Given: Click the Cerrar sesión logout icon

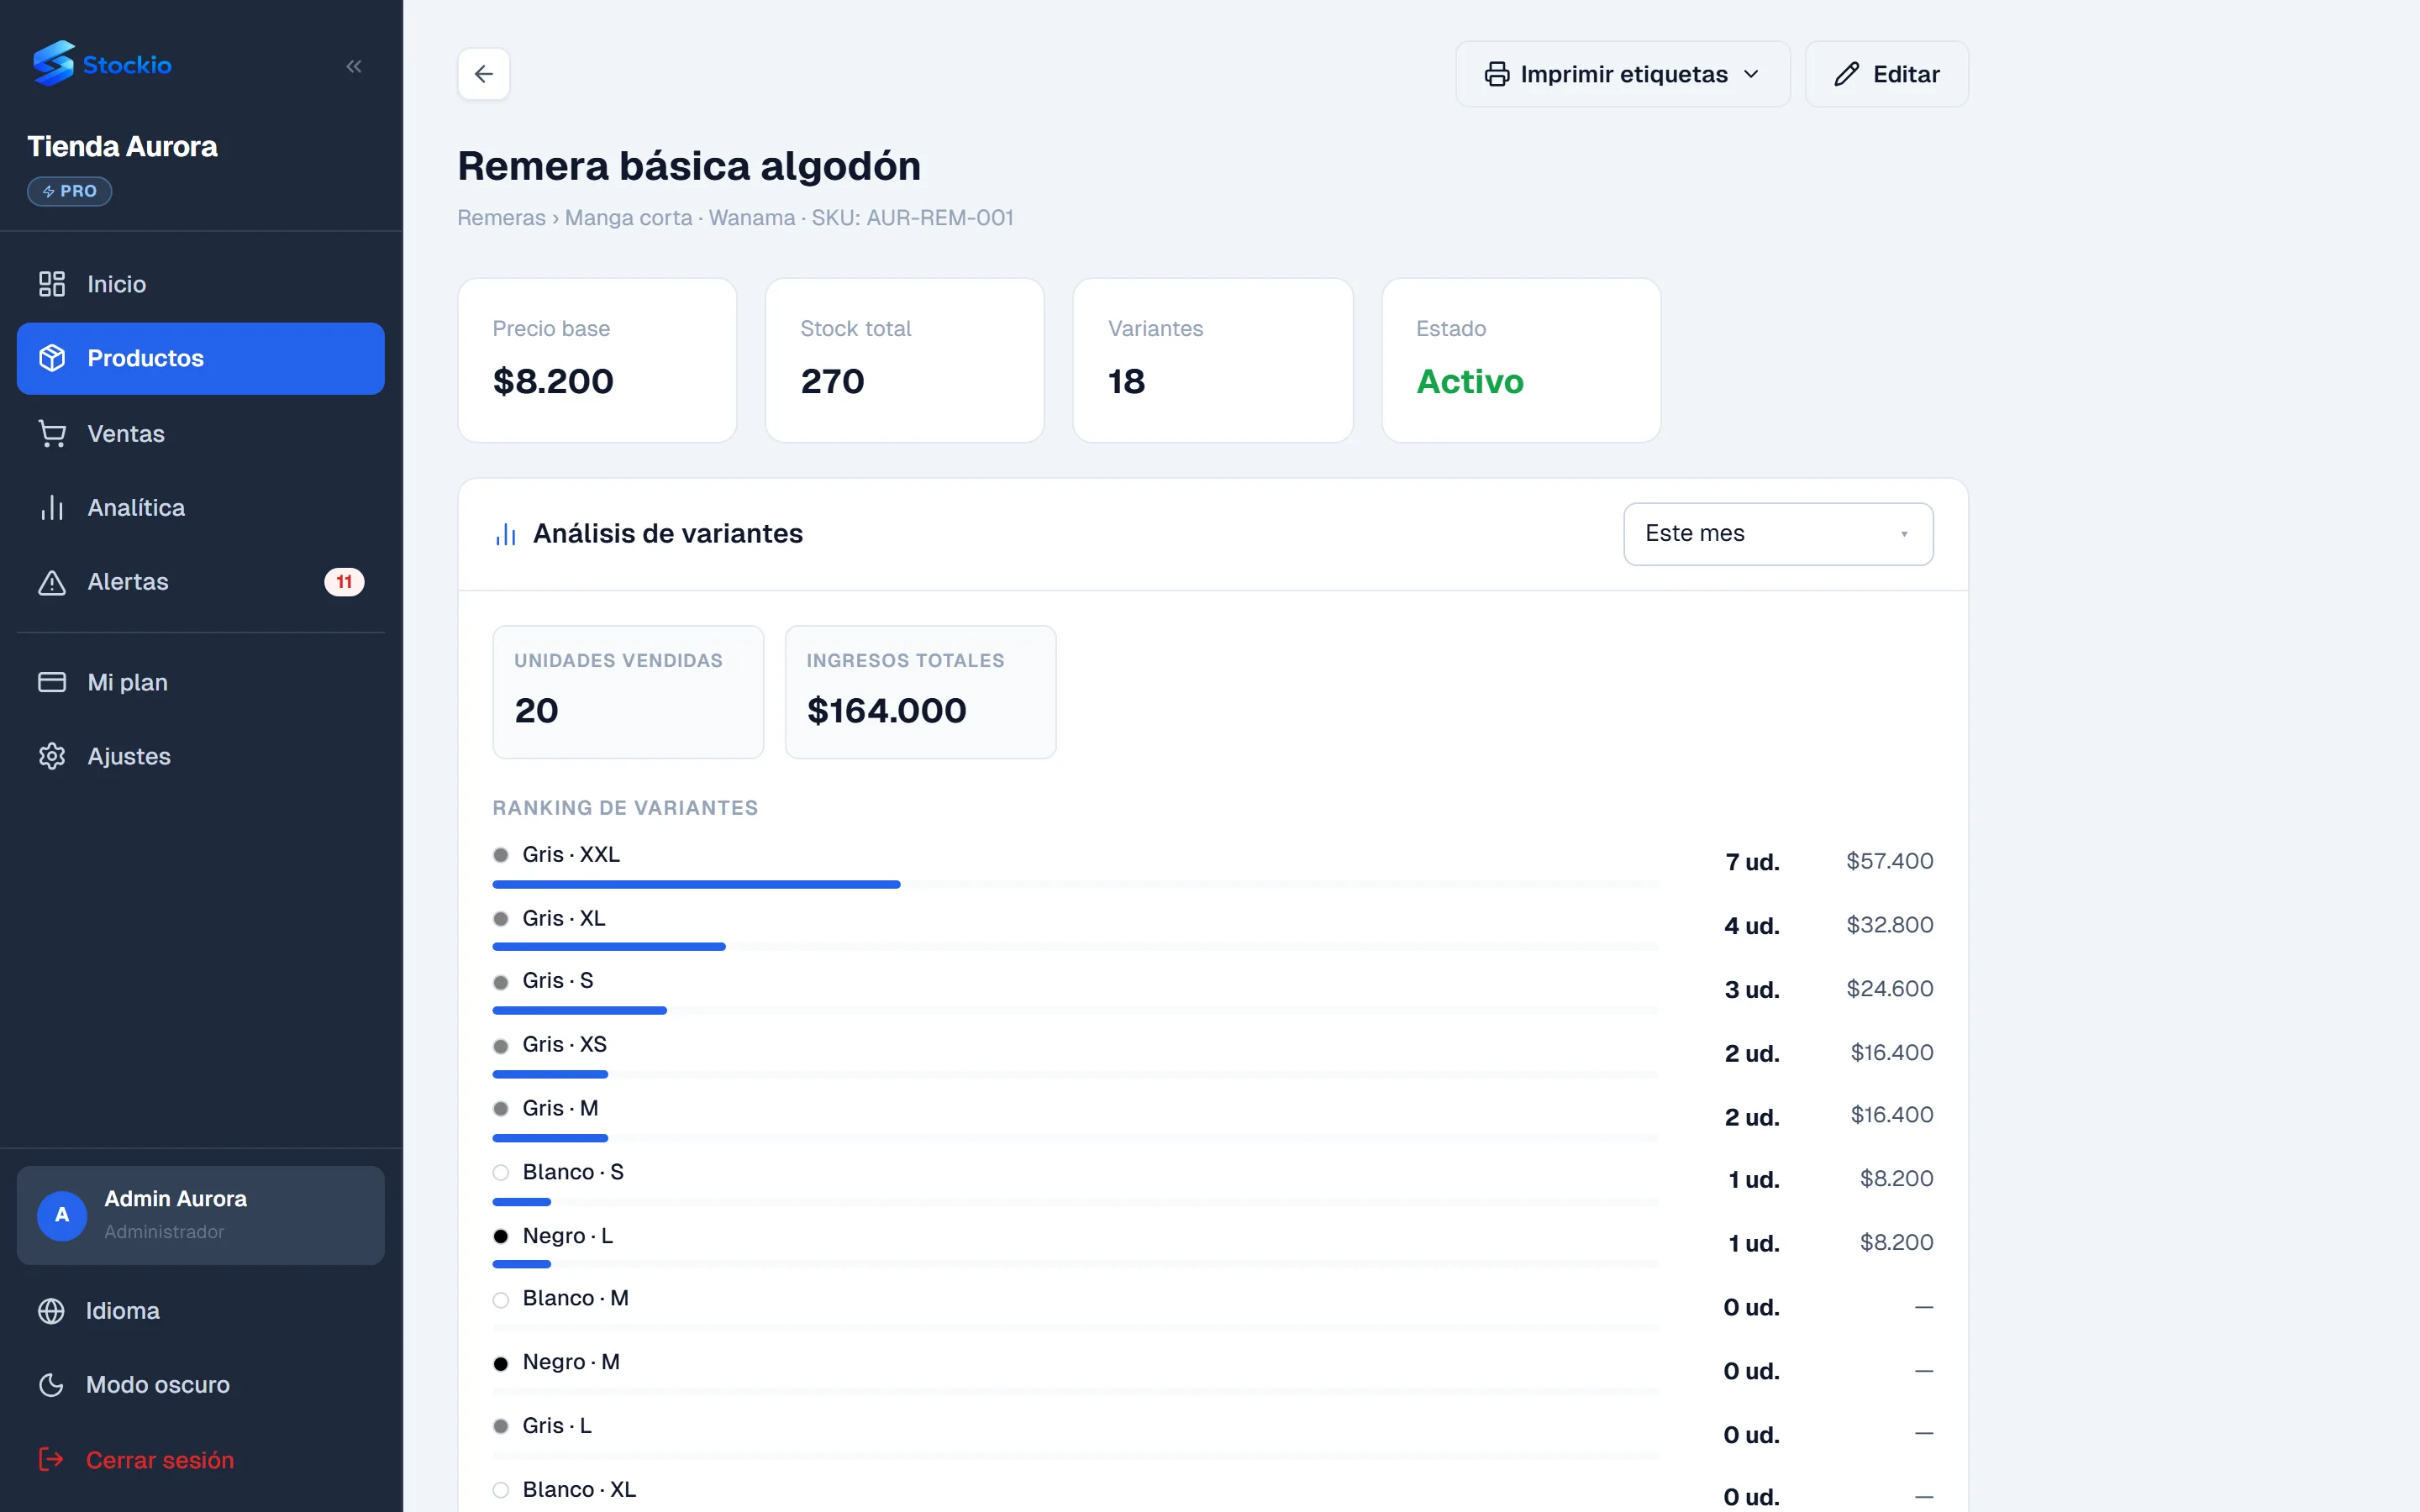Looking at the screenshot, I should [x=51, y=1460].
